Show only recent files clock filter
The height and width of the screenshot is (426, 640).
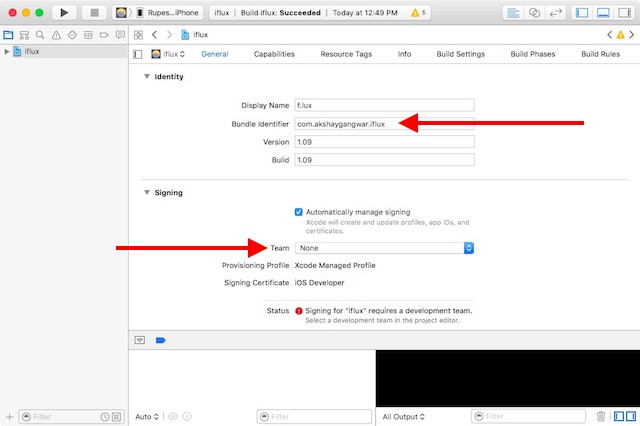coord(105,417)
